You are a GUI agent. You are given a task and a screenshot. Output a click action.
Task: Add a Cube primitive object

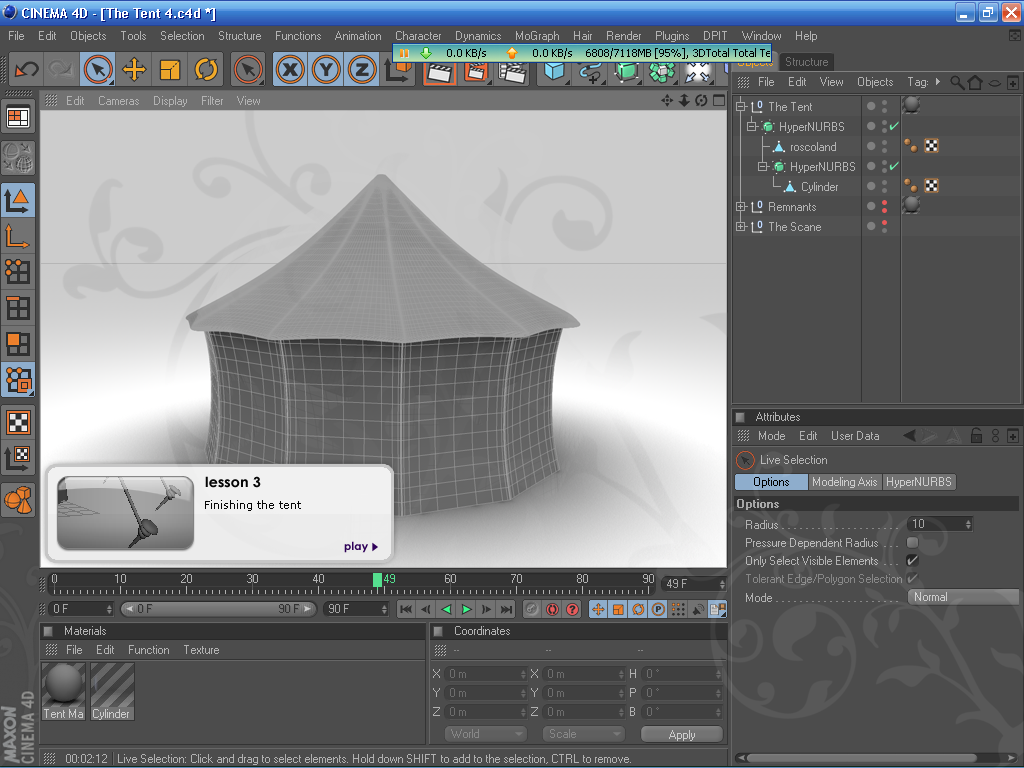554,72
